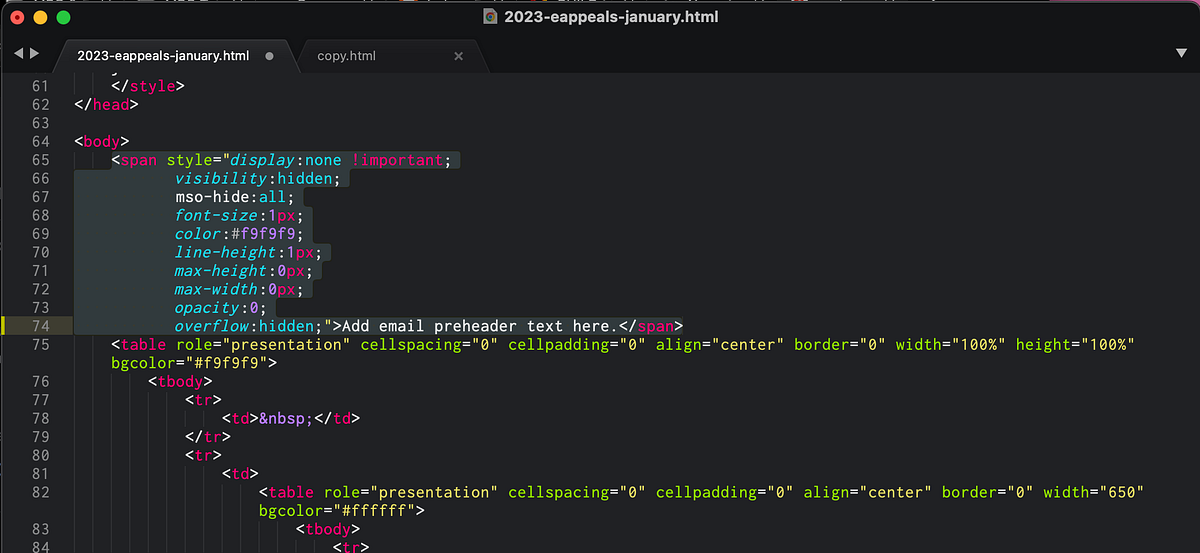Click the &nbsp; entity on line 78
The image size is (1200, 553).
click(286, 418)
